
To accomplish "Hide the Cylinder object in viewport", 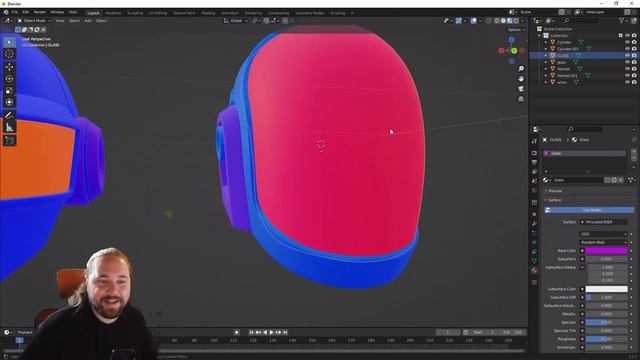I will (x=627, y=42).
